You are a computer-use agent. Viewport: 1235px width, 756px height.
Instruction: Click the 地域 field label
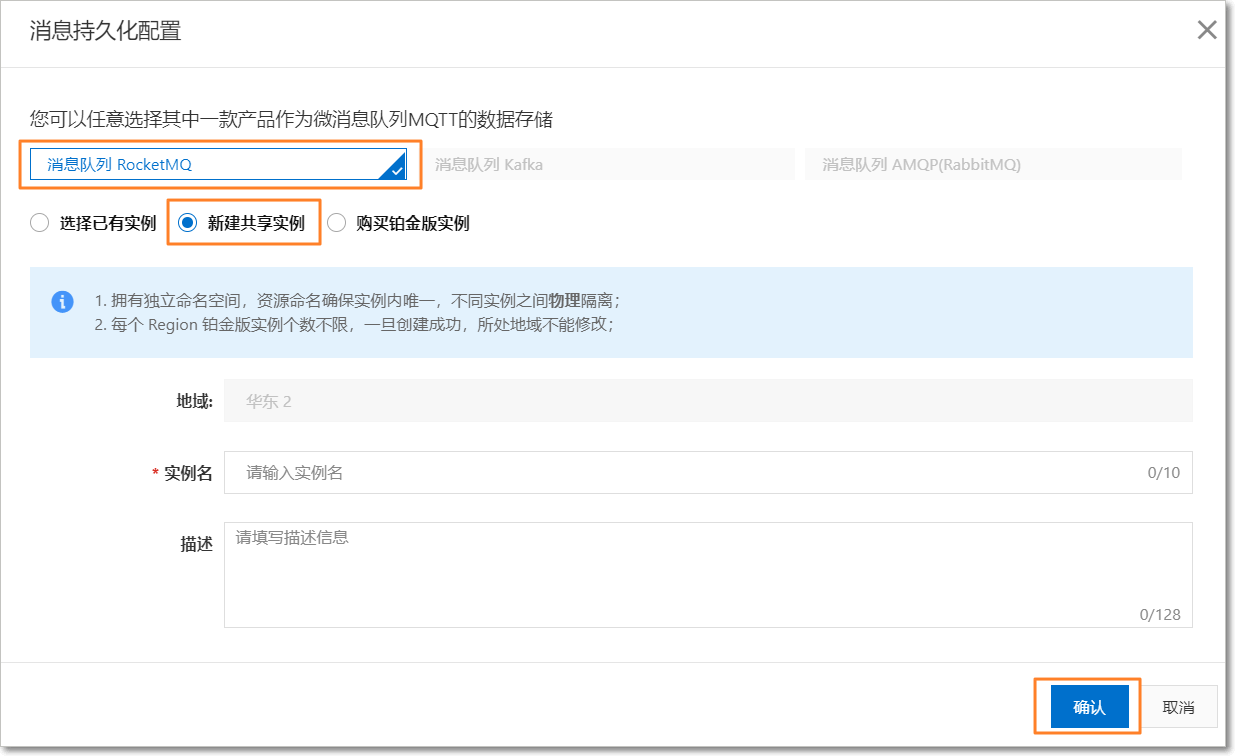click(195, 401)
